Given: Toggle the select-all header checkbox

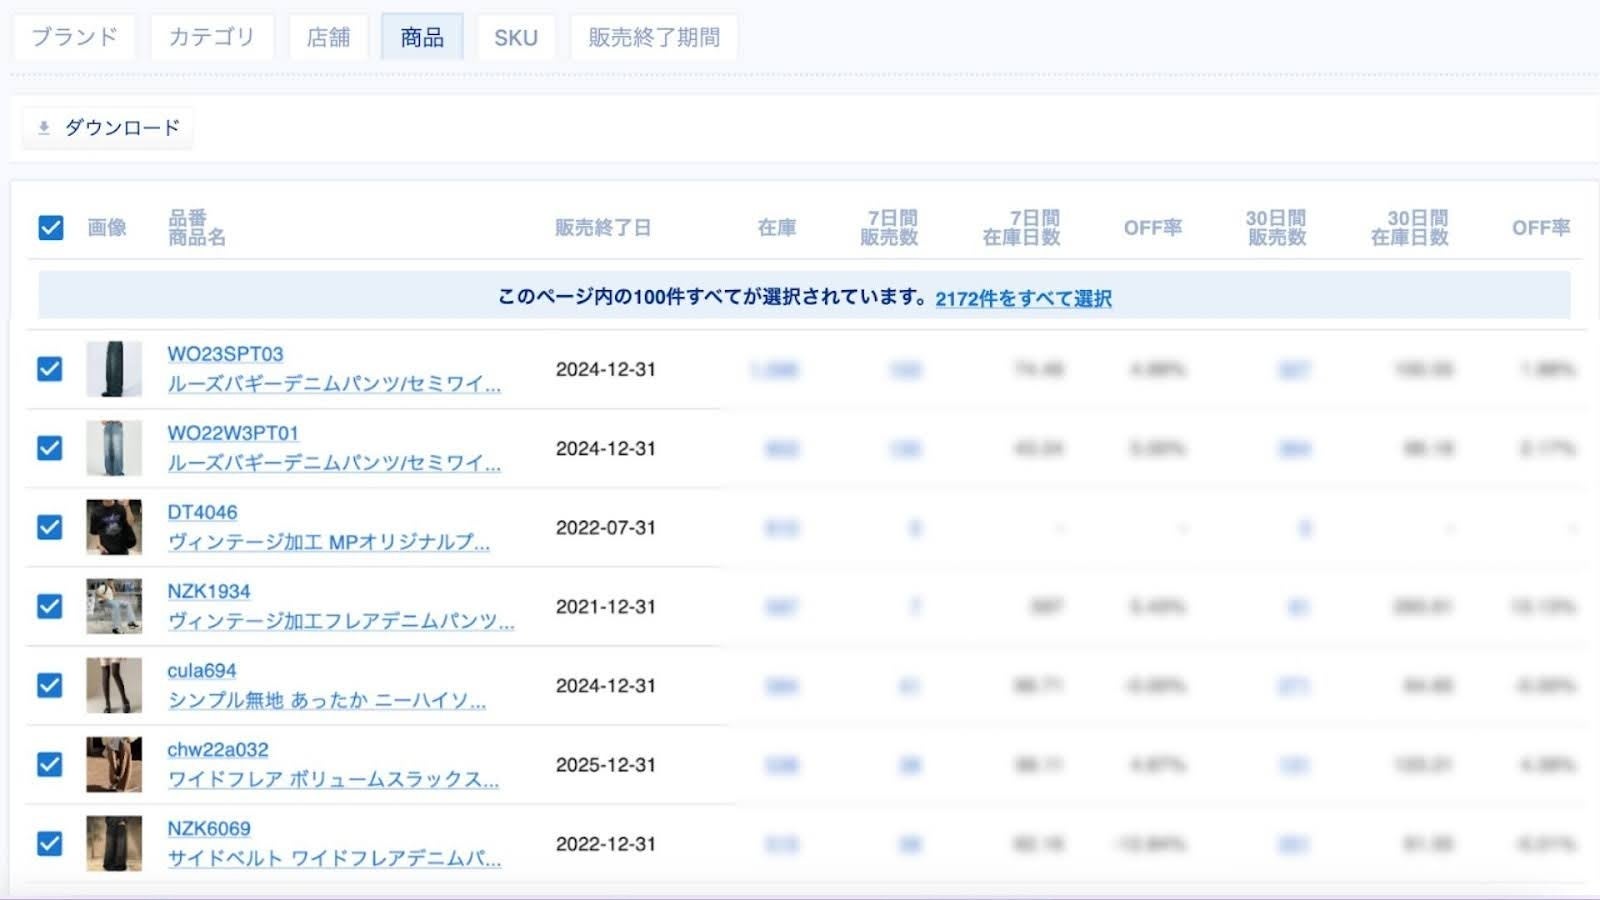Looking at the screenshot, I should pyautogui.click(x=51, y=228).
